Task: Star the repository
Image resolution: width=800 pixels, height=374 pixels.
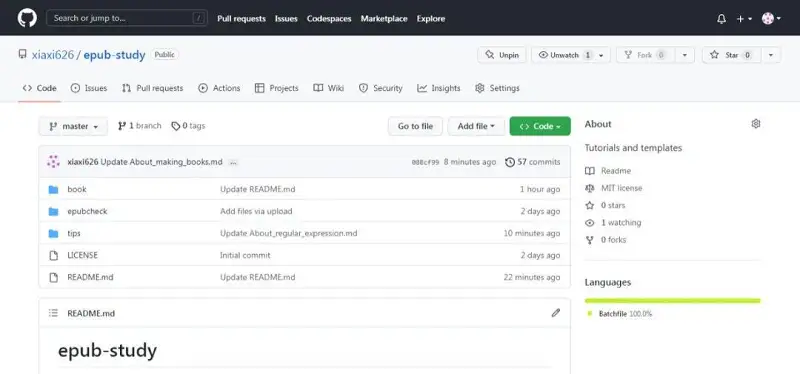Action: click(x=731, y=55)
